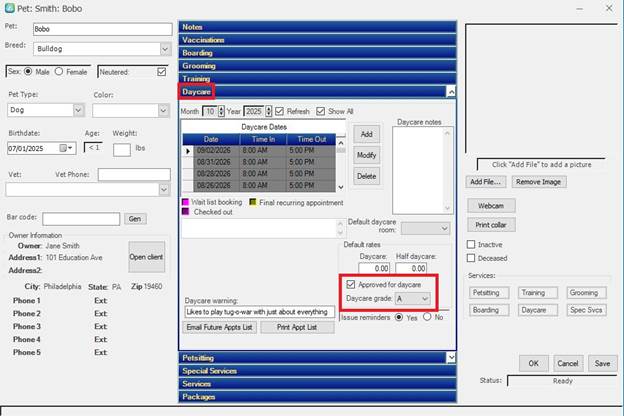The image size is (624, 416).
Task: Click the Gen bar code button
Action: [135, 219]
